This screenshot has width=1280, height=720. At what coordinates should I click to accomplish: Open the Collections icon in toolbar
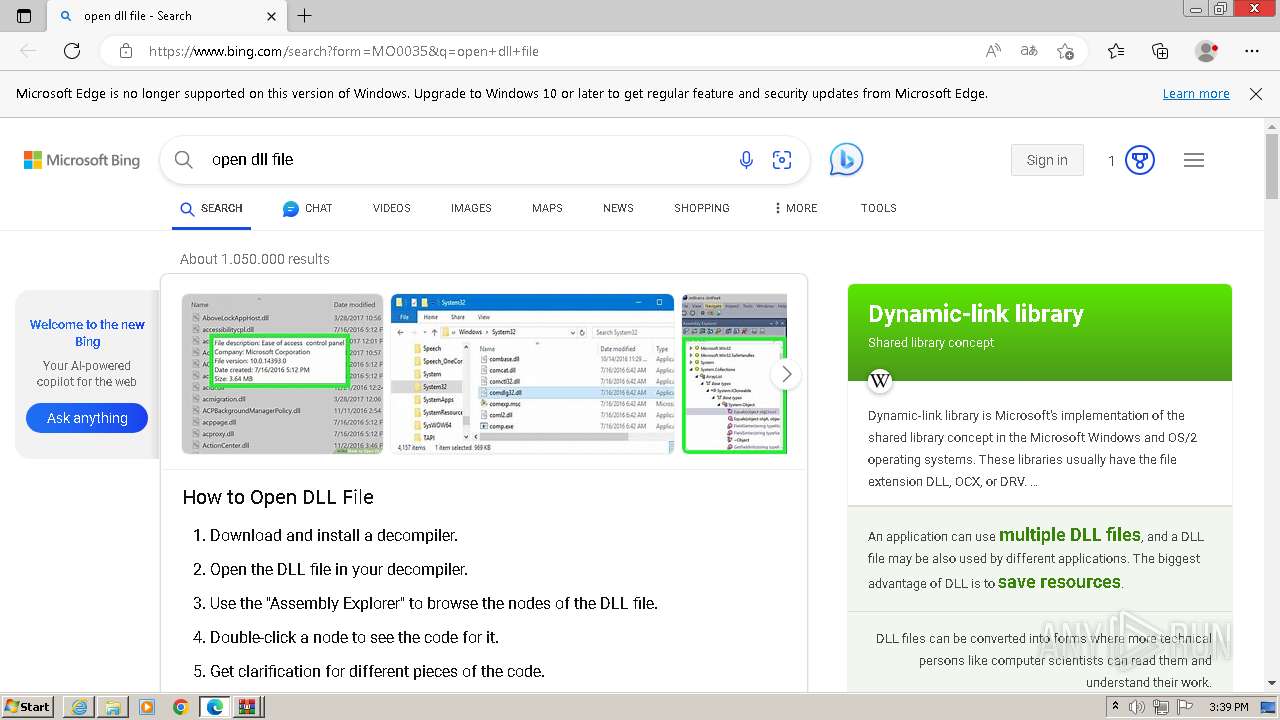(x=1160, y=51)
